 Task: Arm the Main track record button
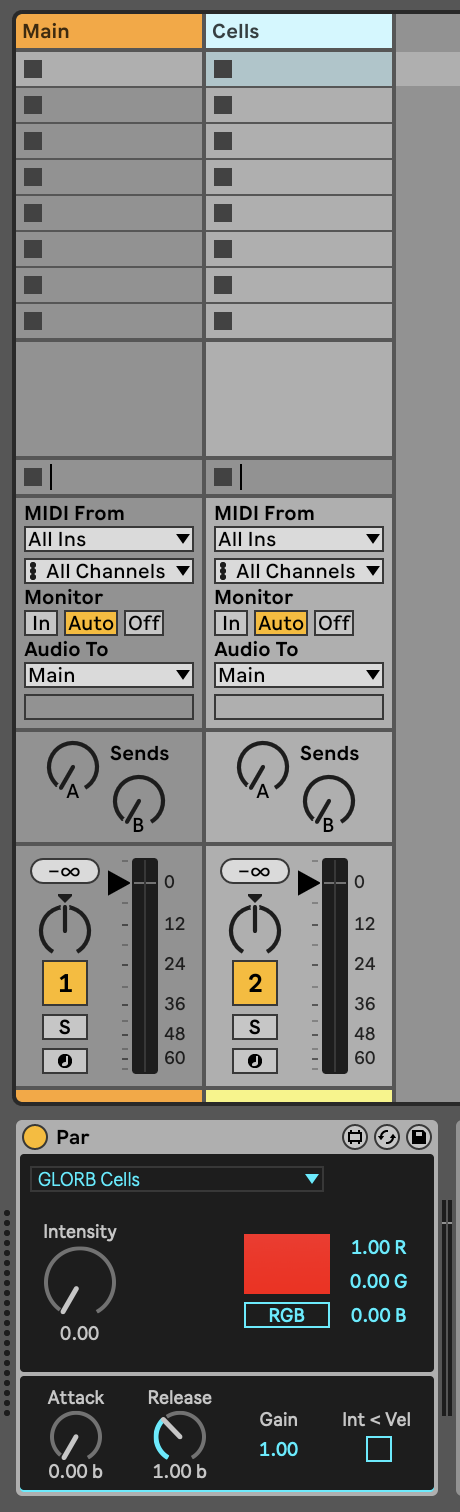pos(65,1060)
